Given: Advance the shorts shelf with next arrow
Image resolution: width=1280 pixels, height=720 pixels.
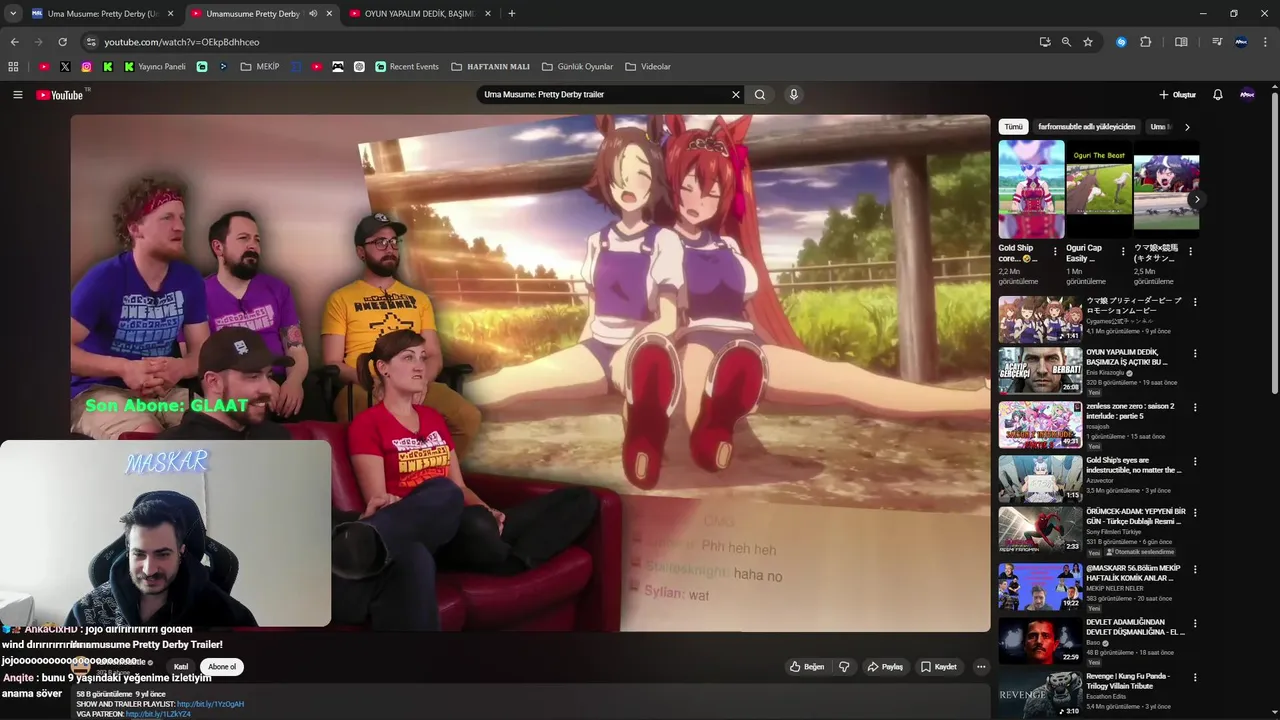Looking at the screenshot, I should point(1196,199).
